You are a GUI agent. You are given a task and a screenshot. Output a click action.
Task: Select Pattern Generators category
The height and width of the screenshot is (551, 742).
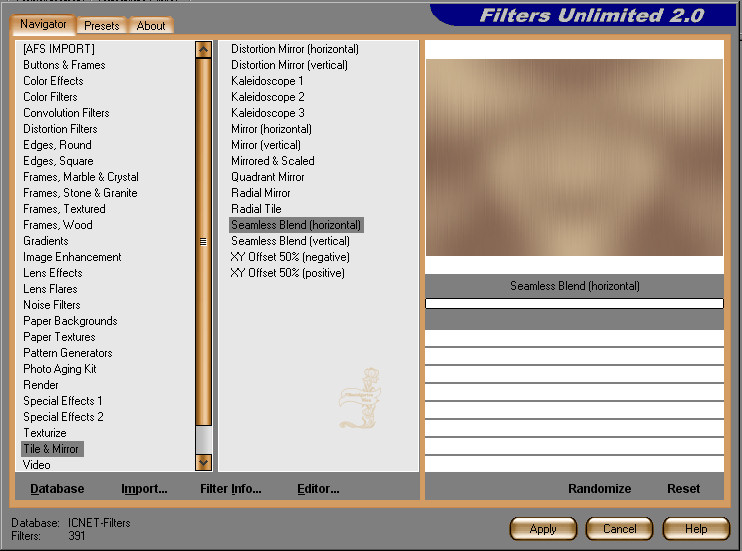point(68,353)
